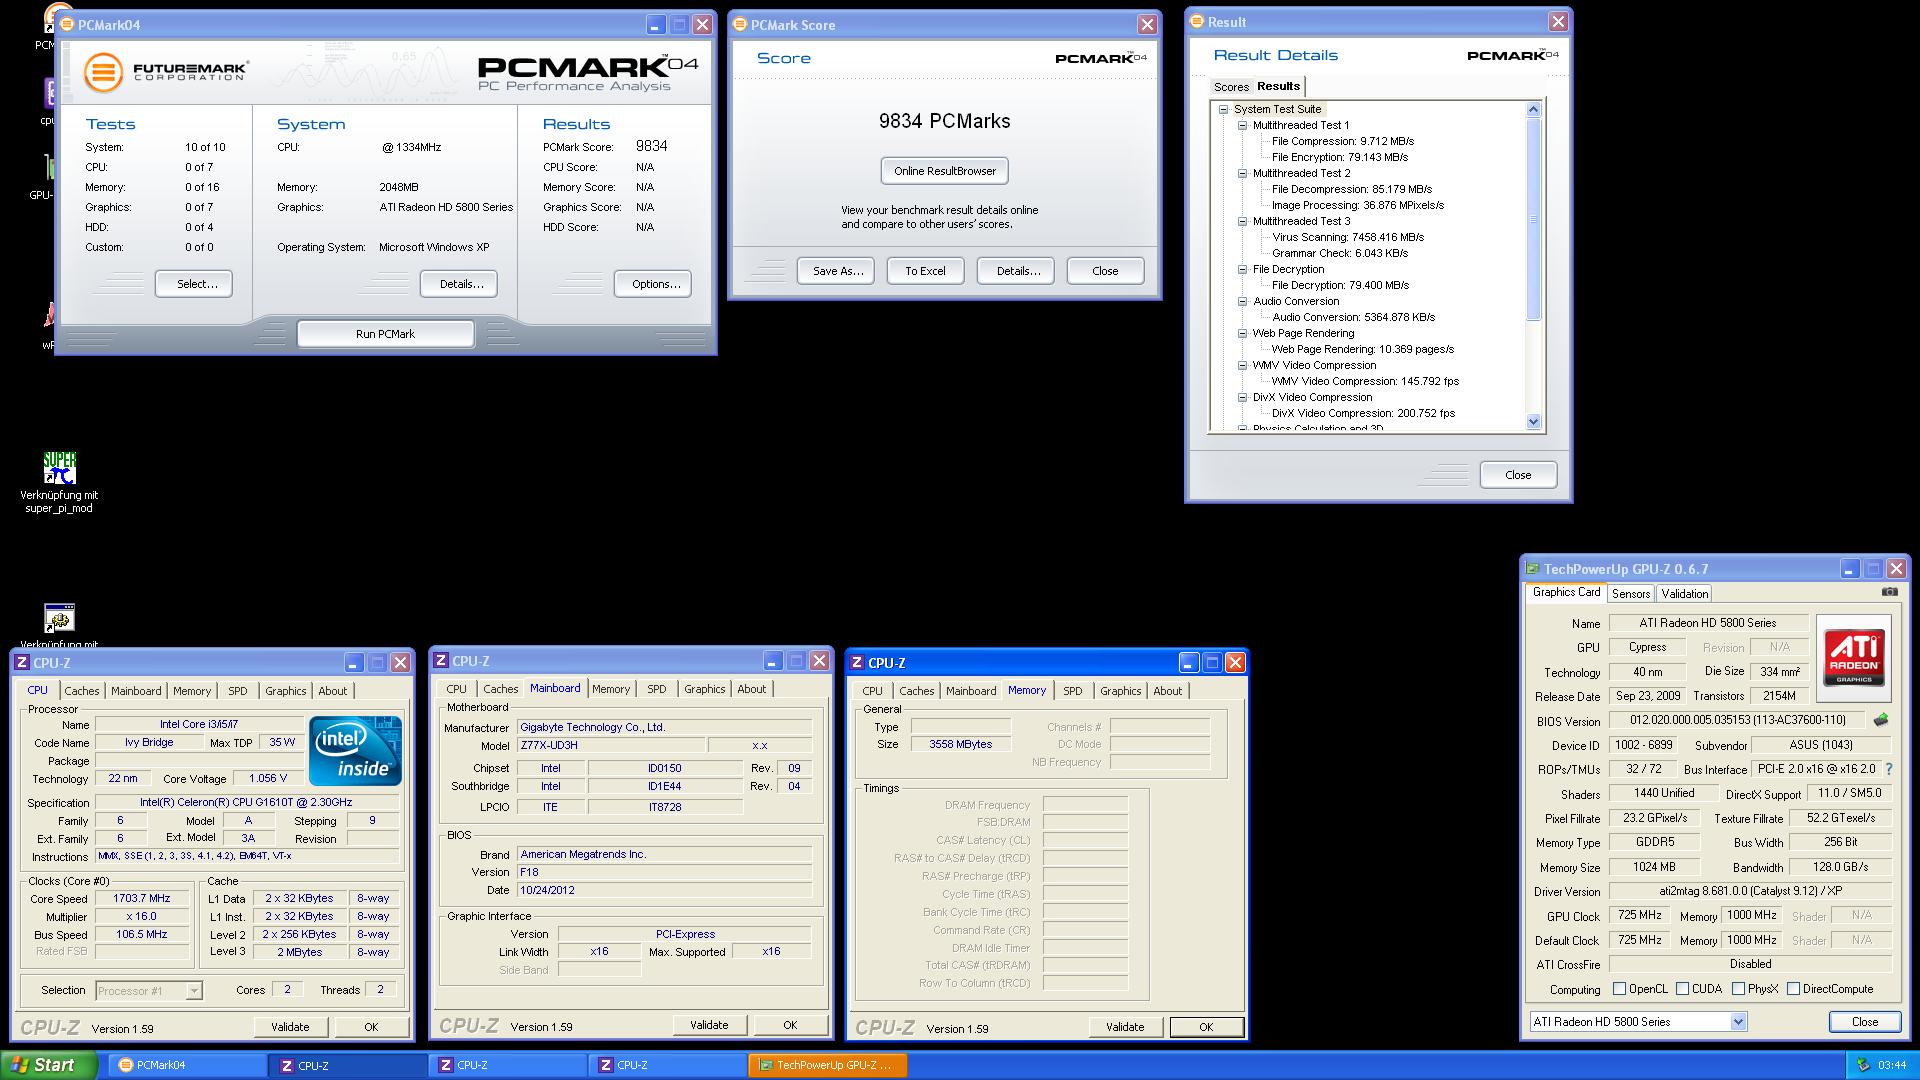Collapse Multithreaded Test 2 node
This screenshot has width=1920, height=1080.
coord(1242,173)
